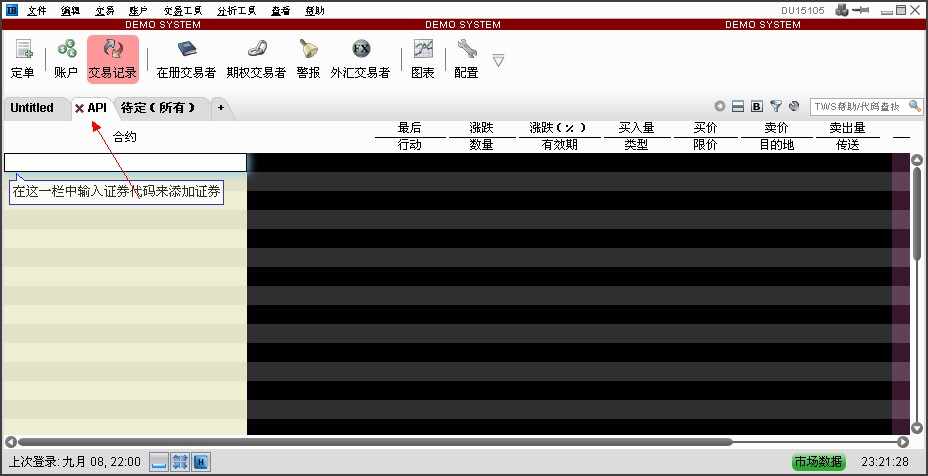Image resolution: width=928 pixels, height=476 pixels.
Task: Open the 分析工具 menu
Action: (237, 11)
